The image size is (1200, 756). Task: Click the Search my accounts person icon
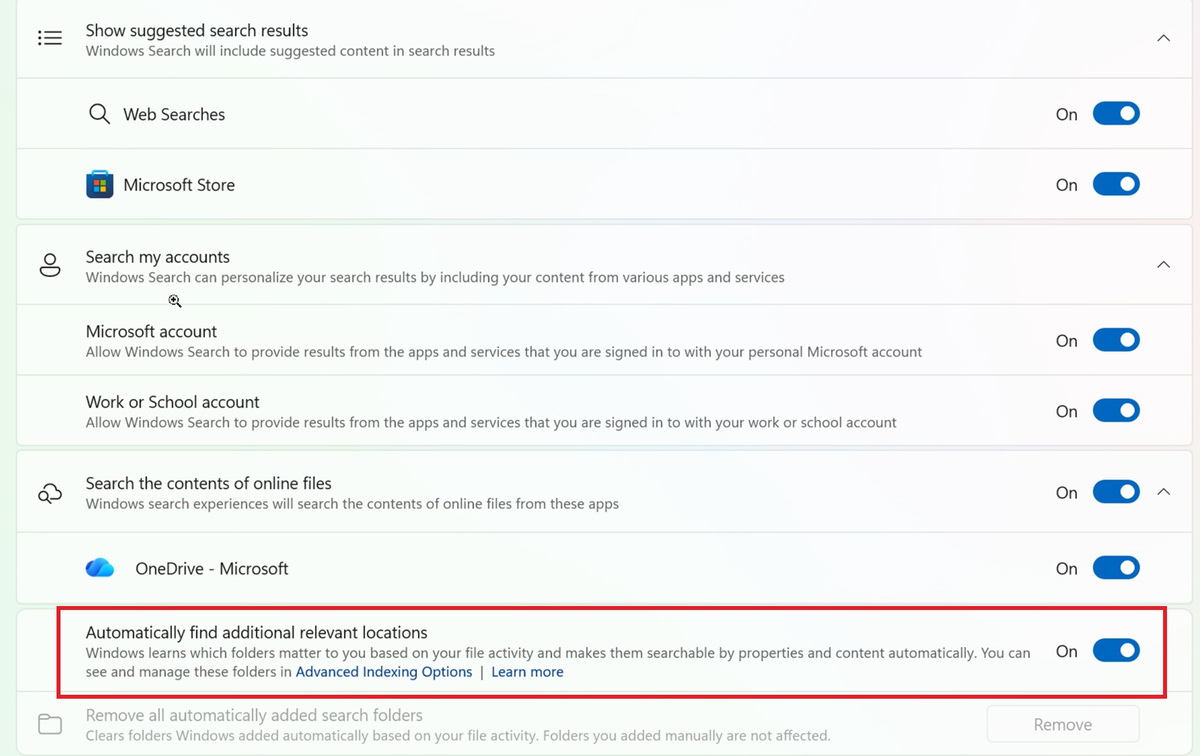[x=49, y=266]
